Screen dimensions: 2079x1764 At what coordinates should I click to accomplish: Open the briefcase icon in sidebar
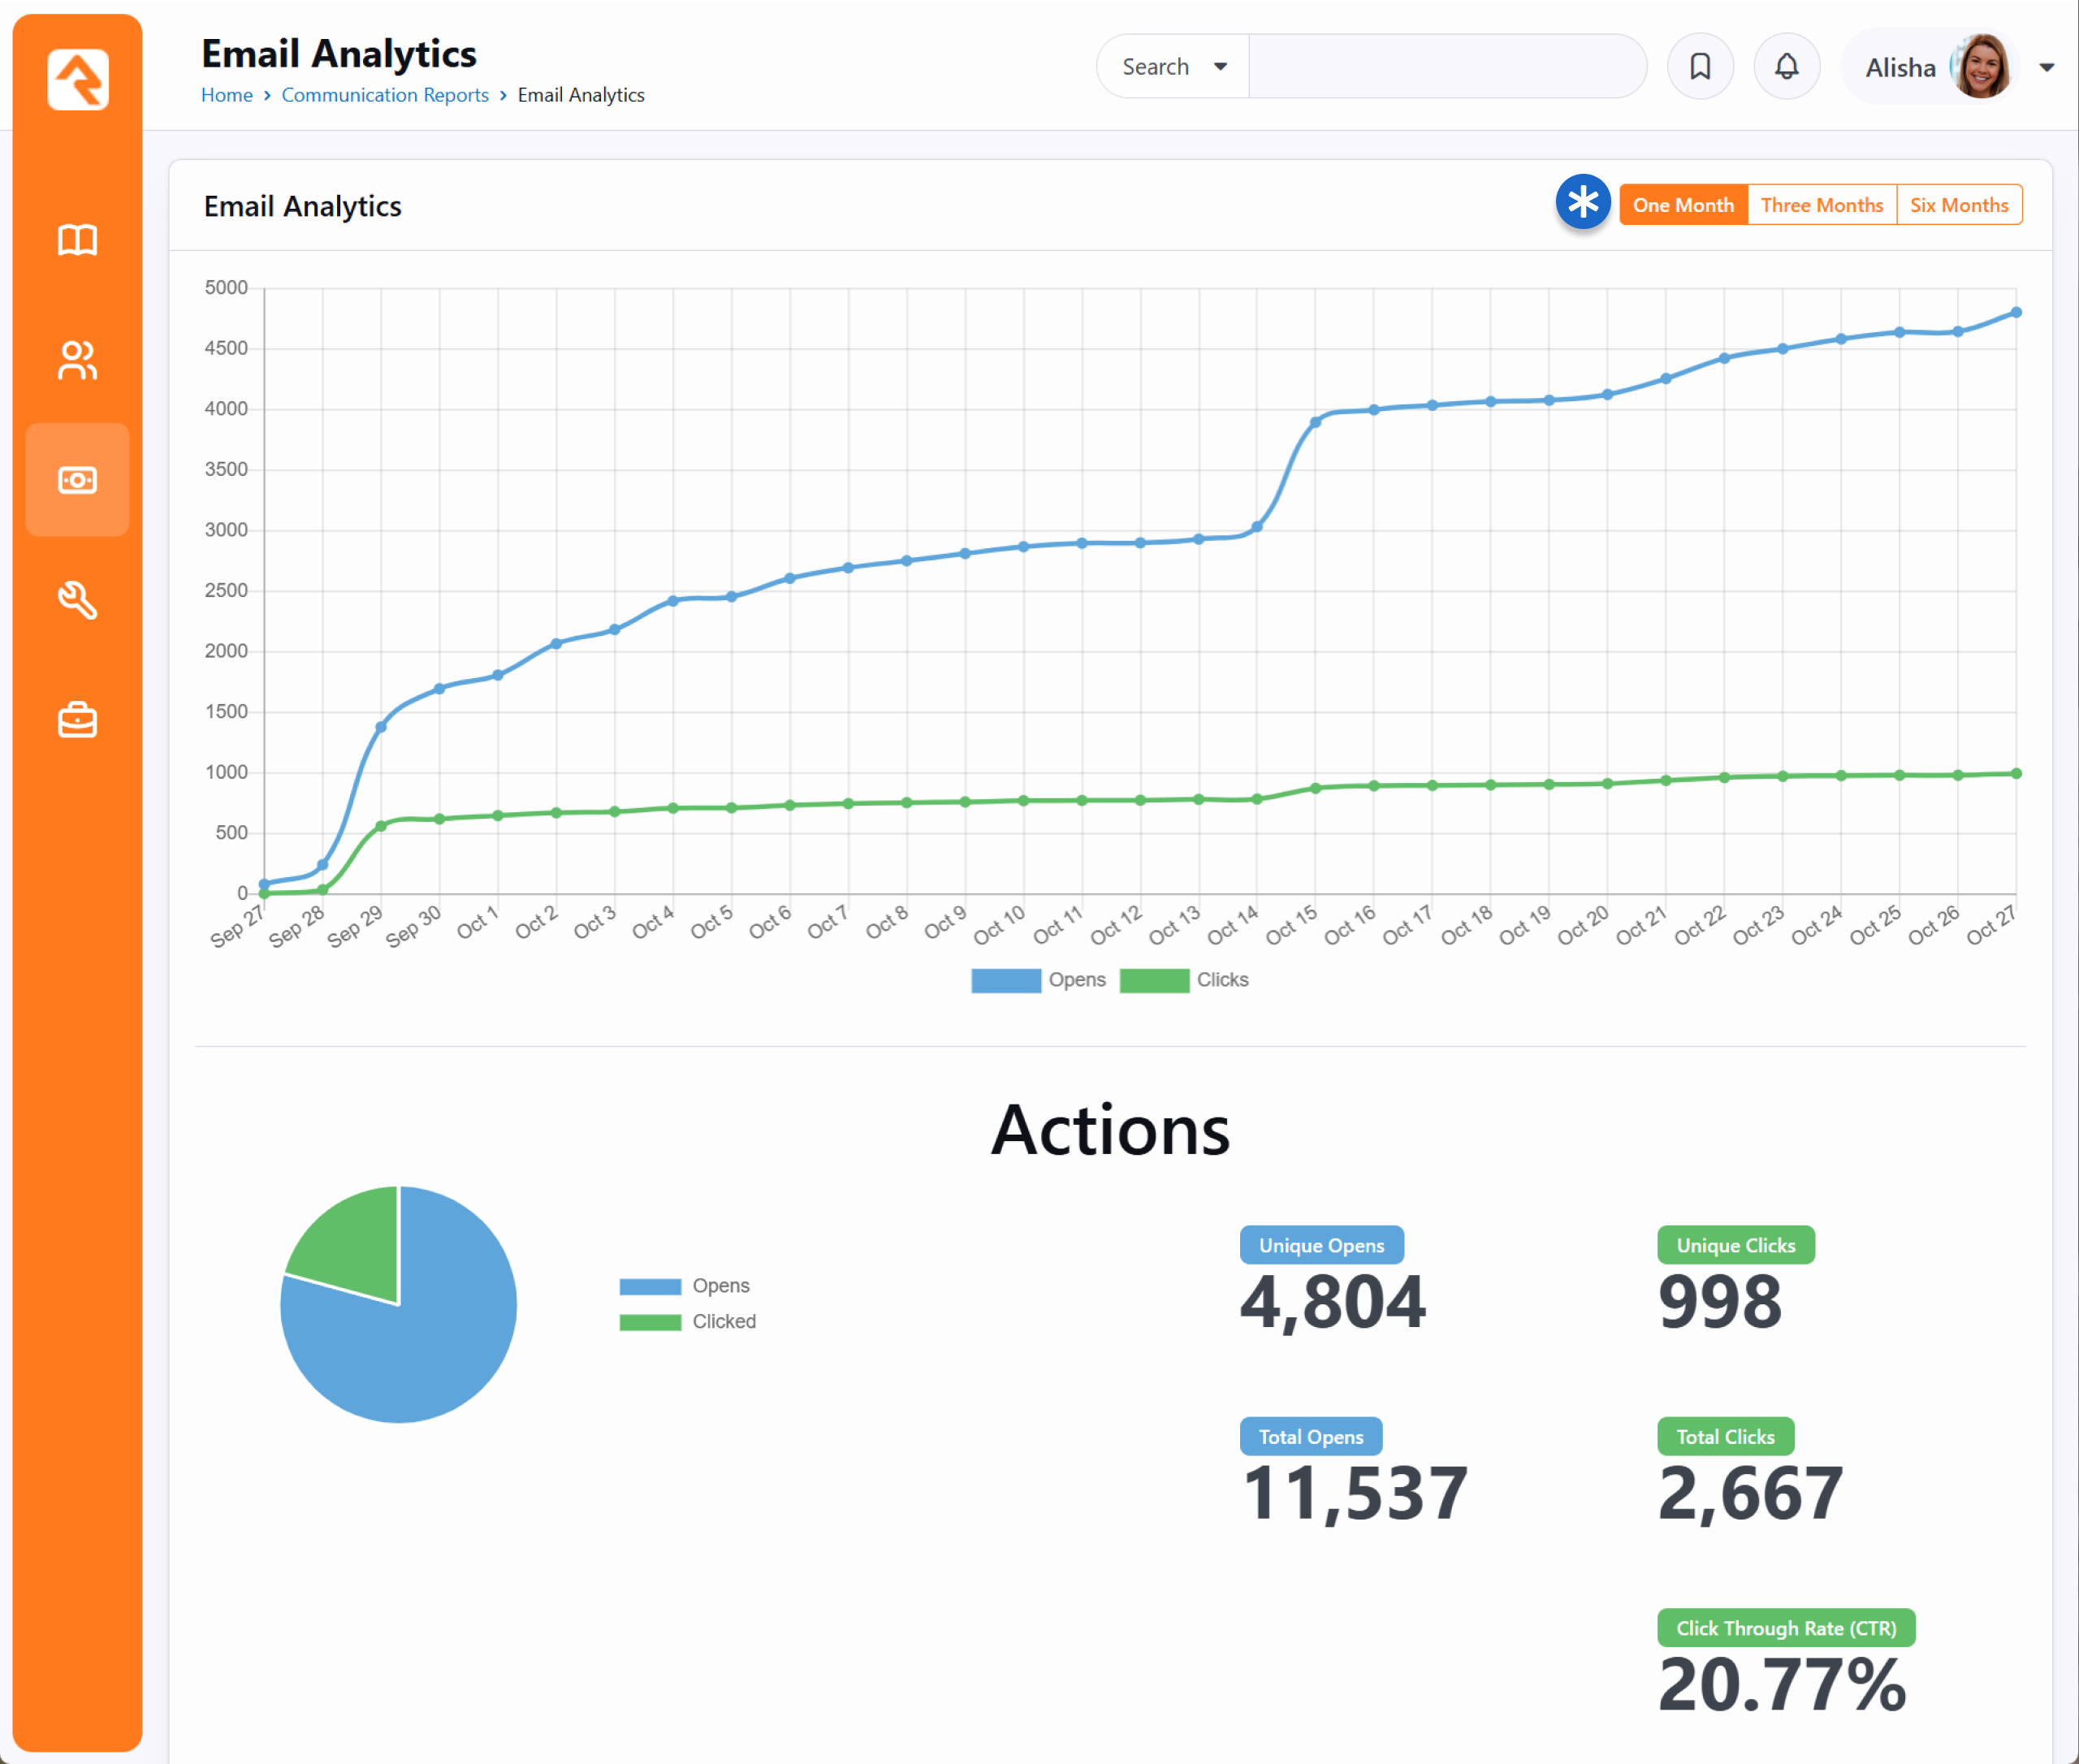click(x=77, y=720)
